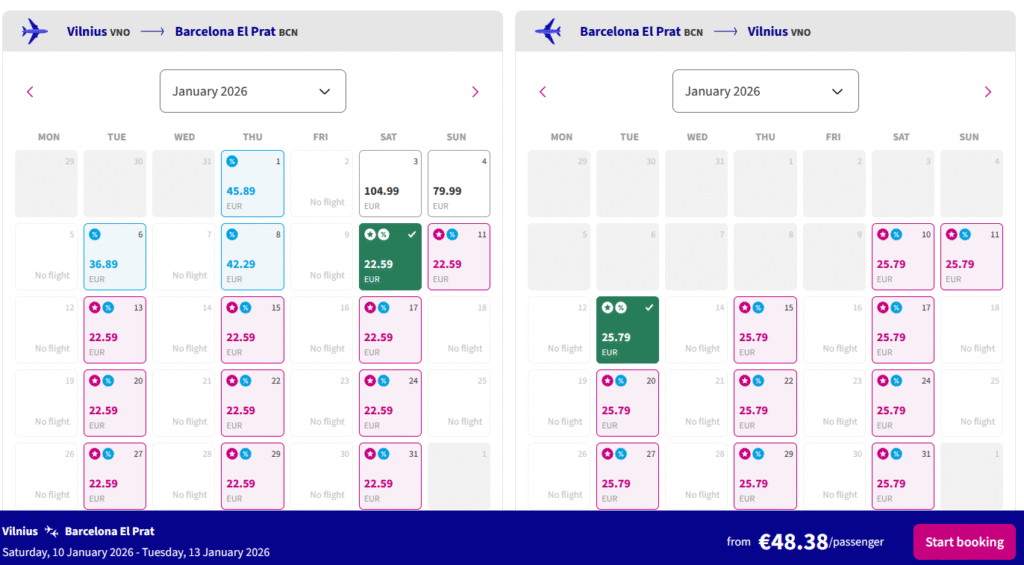
Task: Select outbound flight on Sunday 11 January
Action: (x=458, y=257)
